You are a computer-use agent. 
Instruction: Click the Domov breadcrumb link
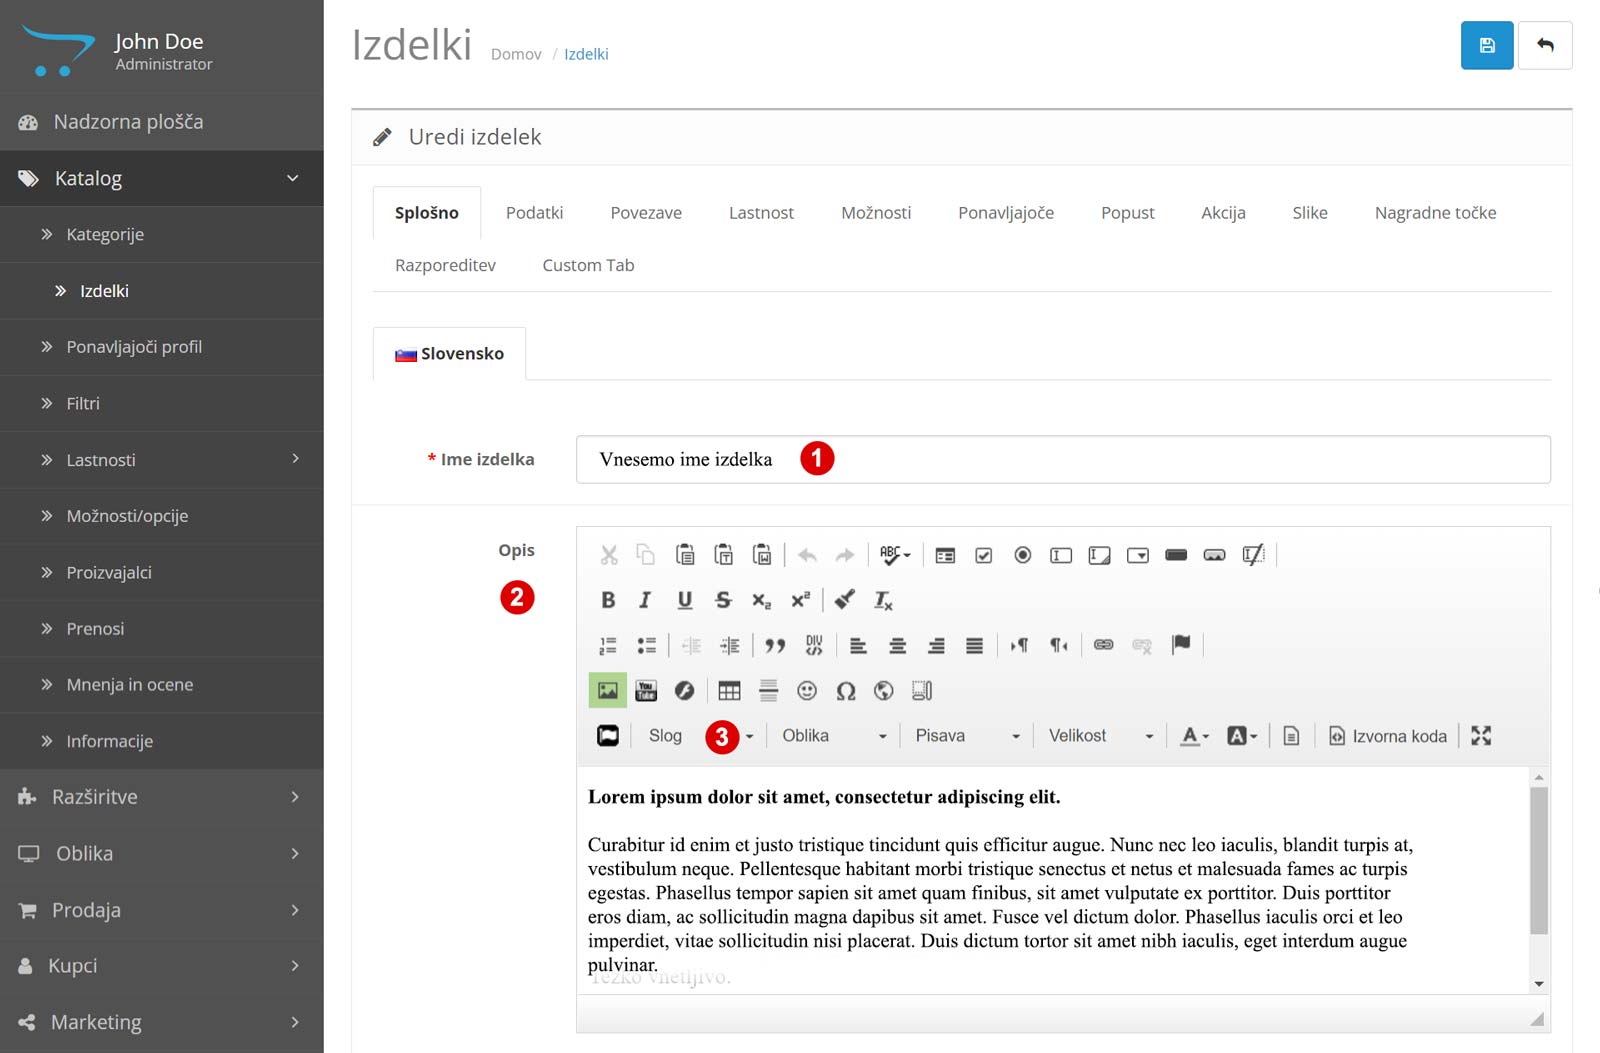[x=516, y=54]
